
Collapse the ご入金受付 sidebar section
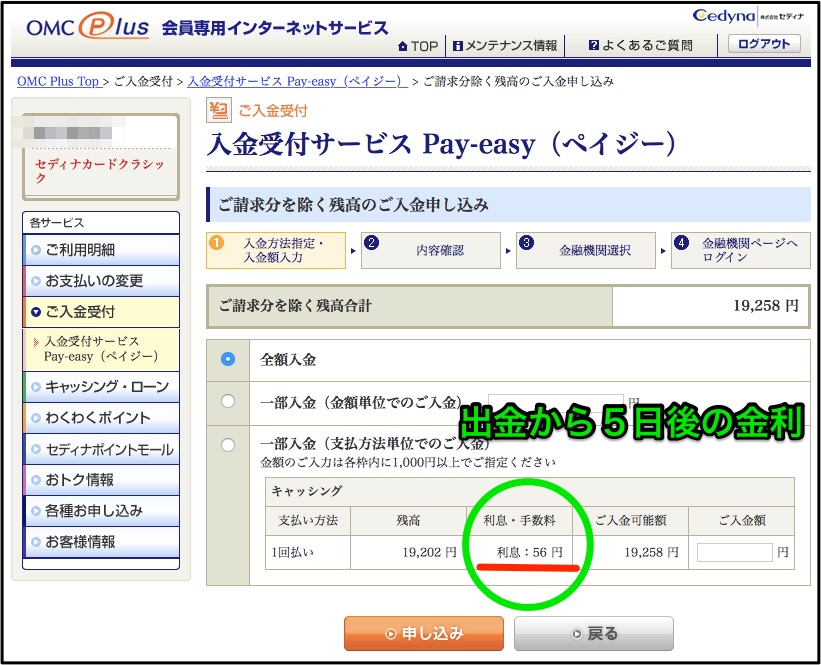[x=101, y=312]
